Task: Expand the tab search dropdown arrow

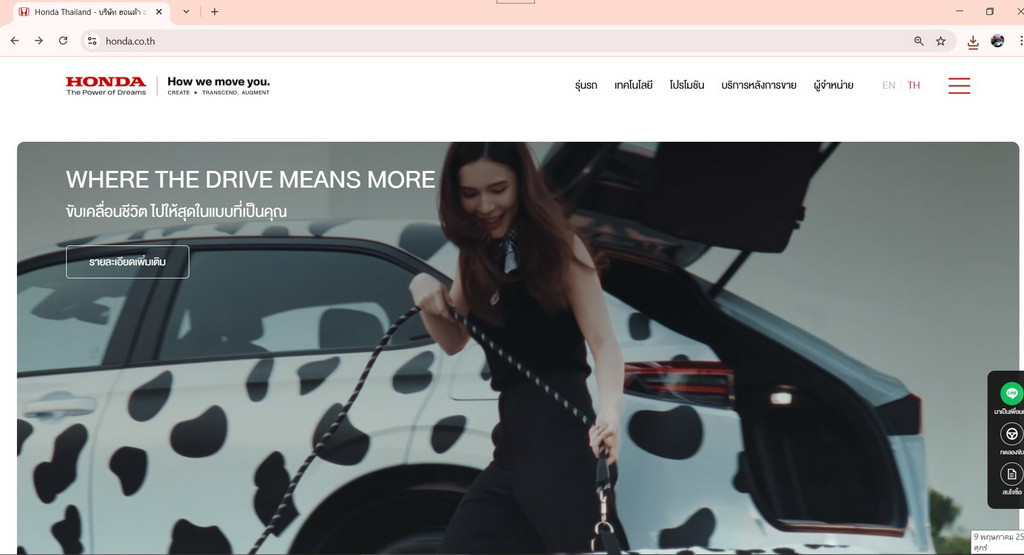Action: (186, 12)
